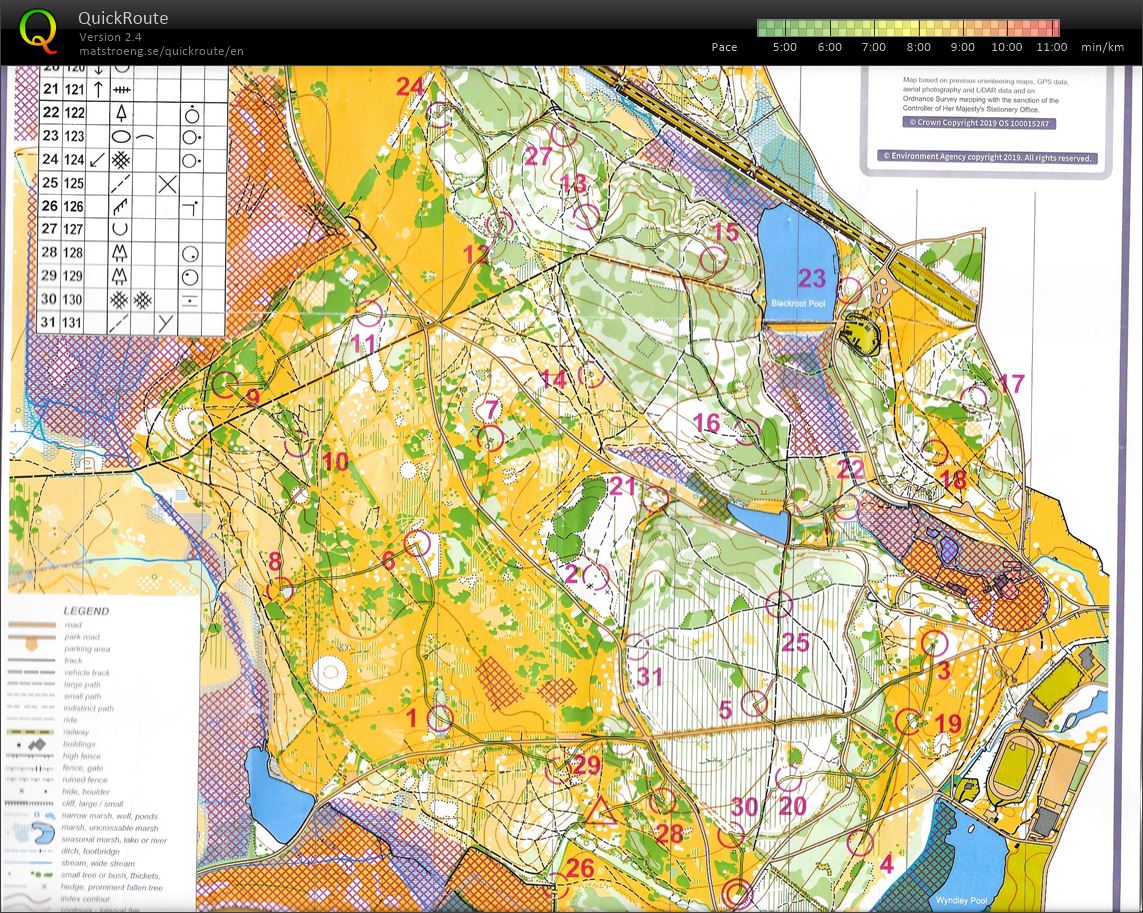The width and height of the screenshot is (1143, 913).
Task: Click the 'park road' legend entry
Action: pos(80,637)
